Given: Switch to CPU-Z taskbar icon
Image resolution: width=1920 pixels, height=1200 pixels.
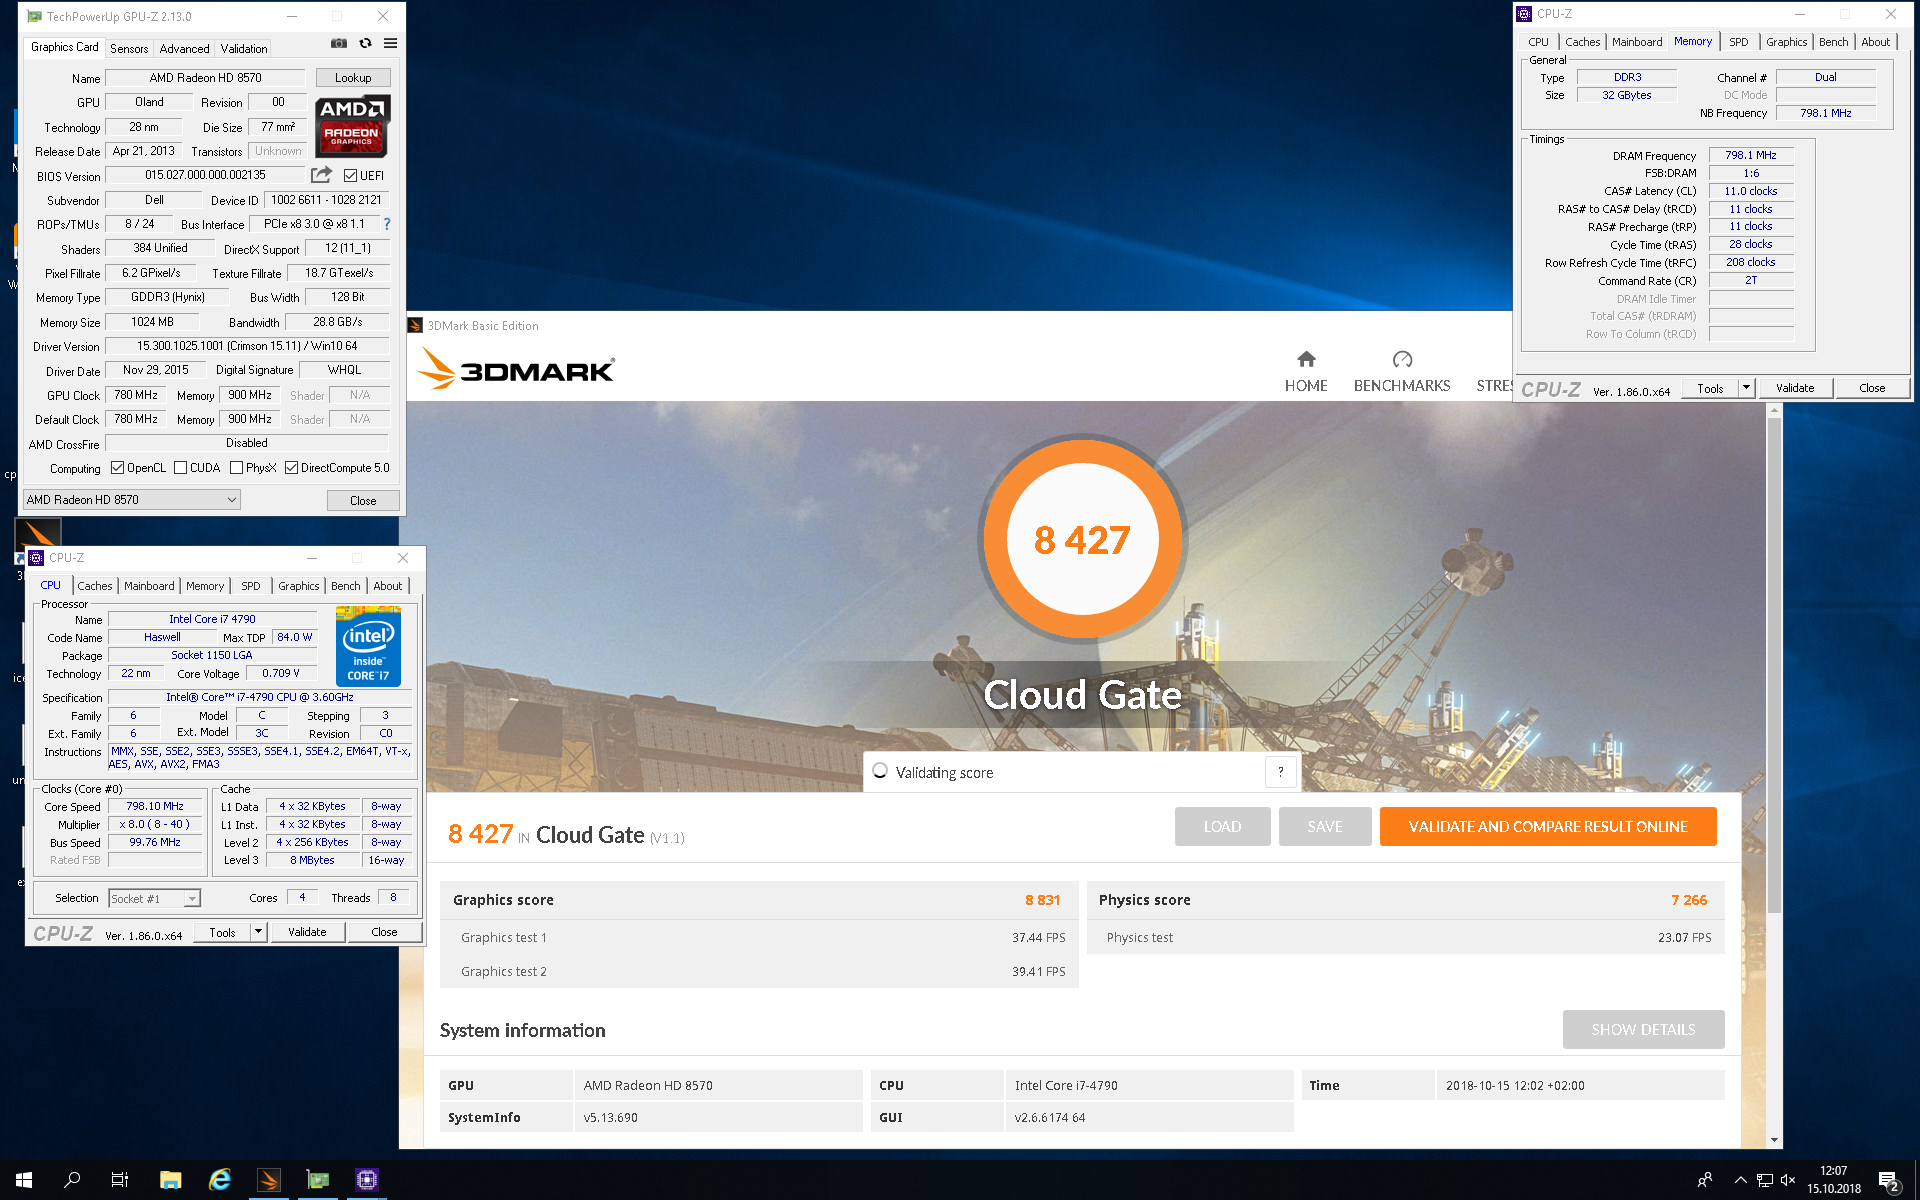Looking at the screenshot, I should point(367,1180).
